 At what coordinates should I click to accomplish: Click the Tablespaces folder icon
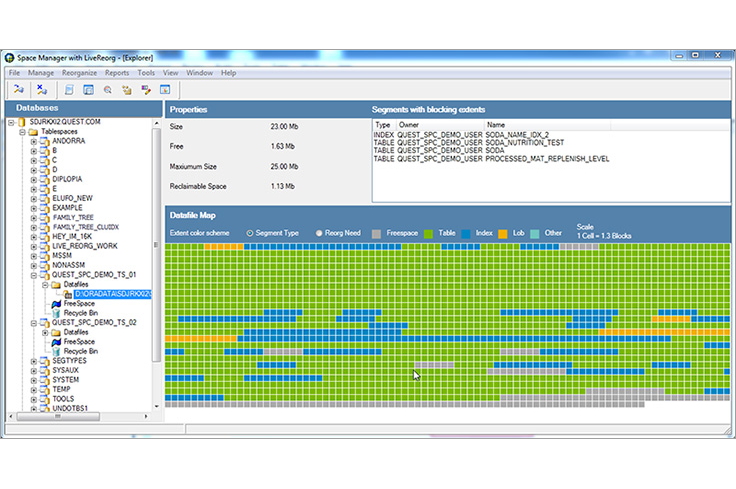point(33,132)
